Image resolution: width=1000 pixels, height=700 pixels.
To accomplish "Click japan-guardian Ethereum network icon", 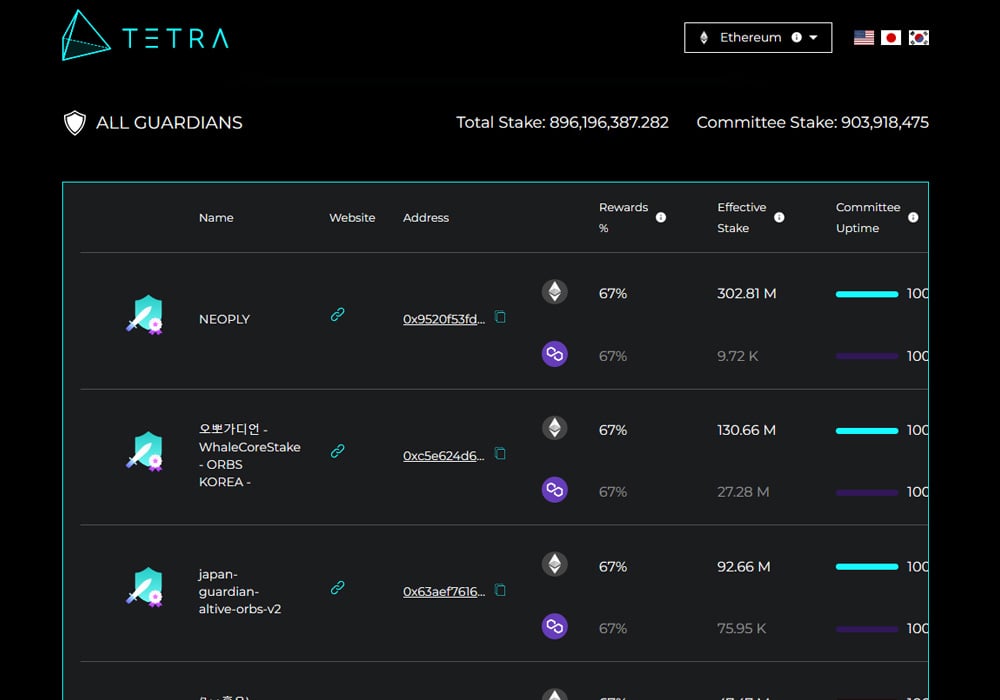I will point(555,564).
